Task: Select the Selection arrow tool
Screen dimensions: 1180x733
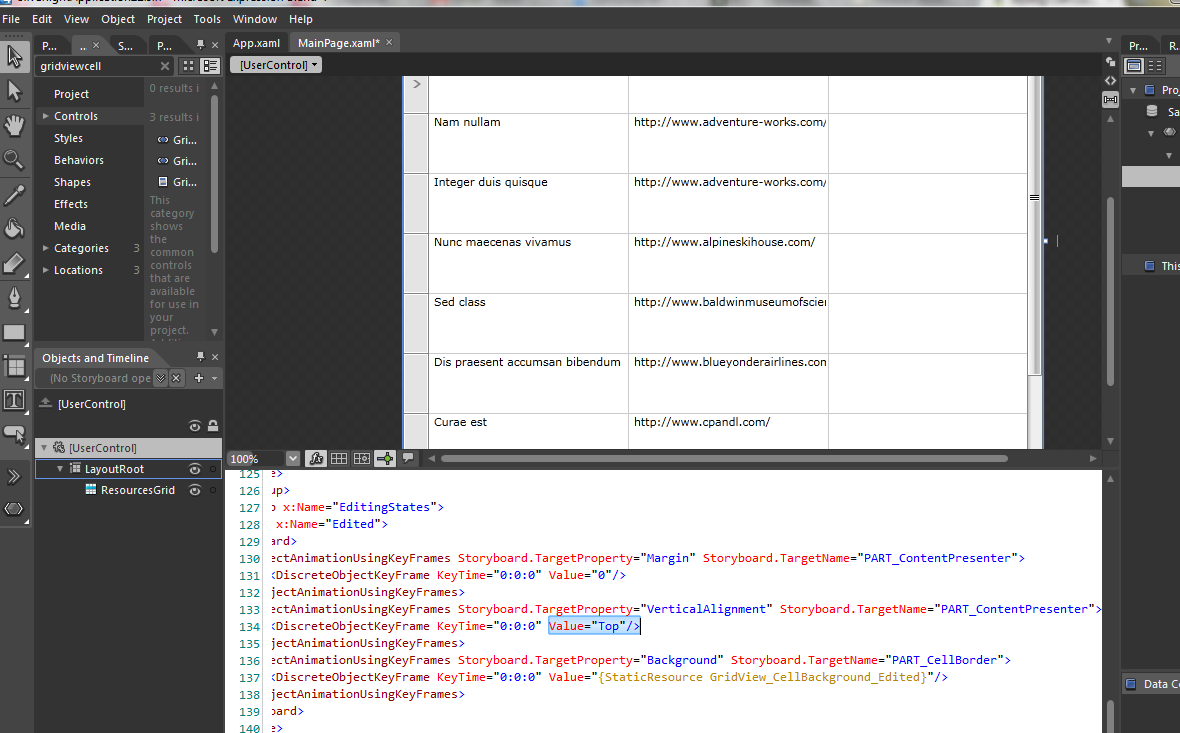Action: 14,56
